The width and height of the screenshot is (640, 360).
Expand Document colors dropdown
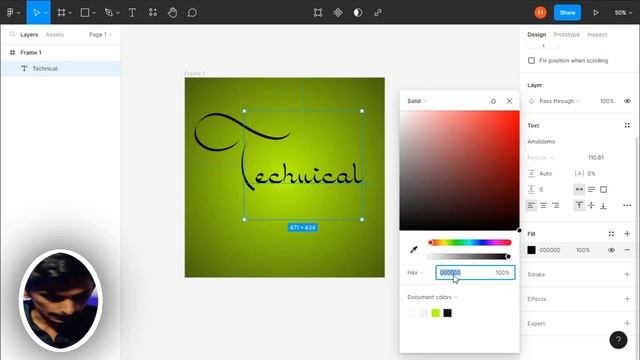432,297
